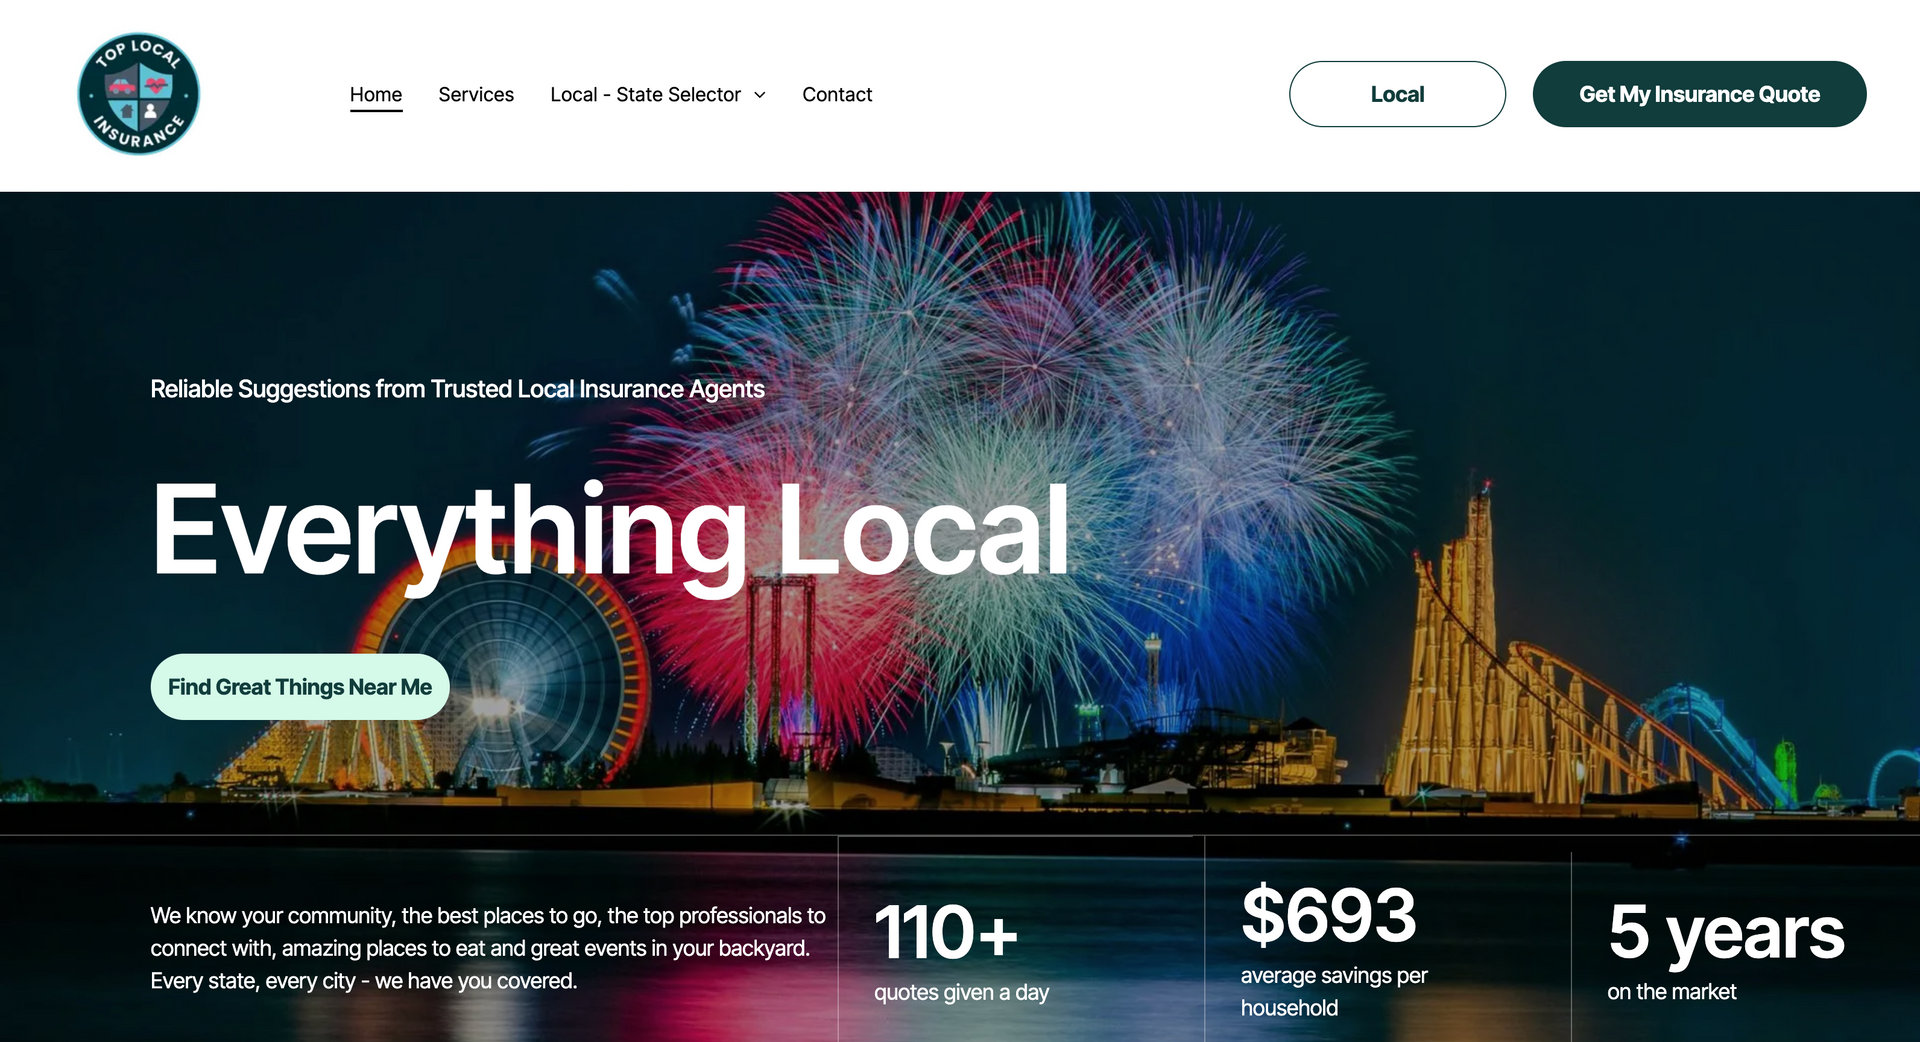This screenshot has height=1042, width=1920.
Task: Click the outlined Local button
Action: [1397, 94]
